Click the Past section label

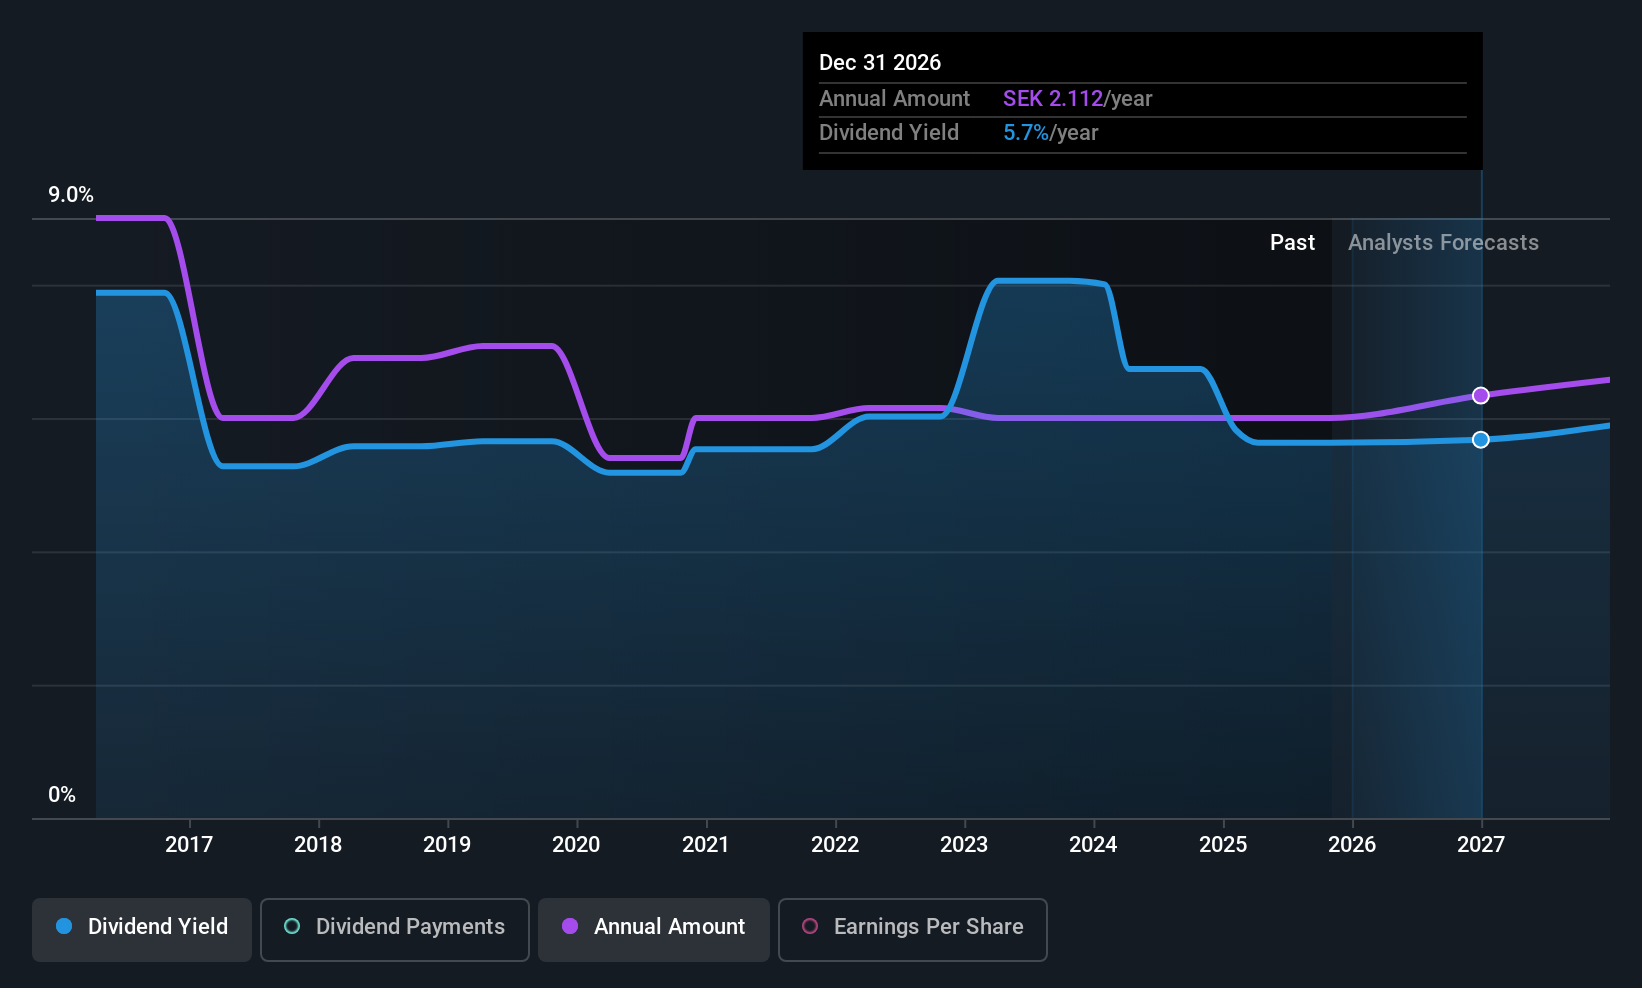1292,243
